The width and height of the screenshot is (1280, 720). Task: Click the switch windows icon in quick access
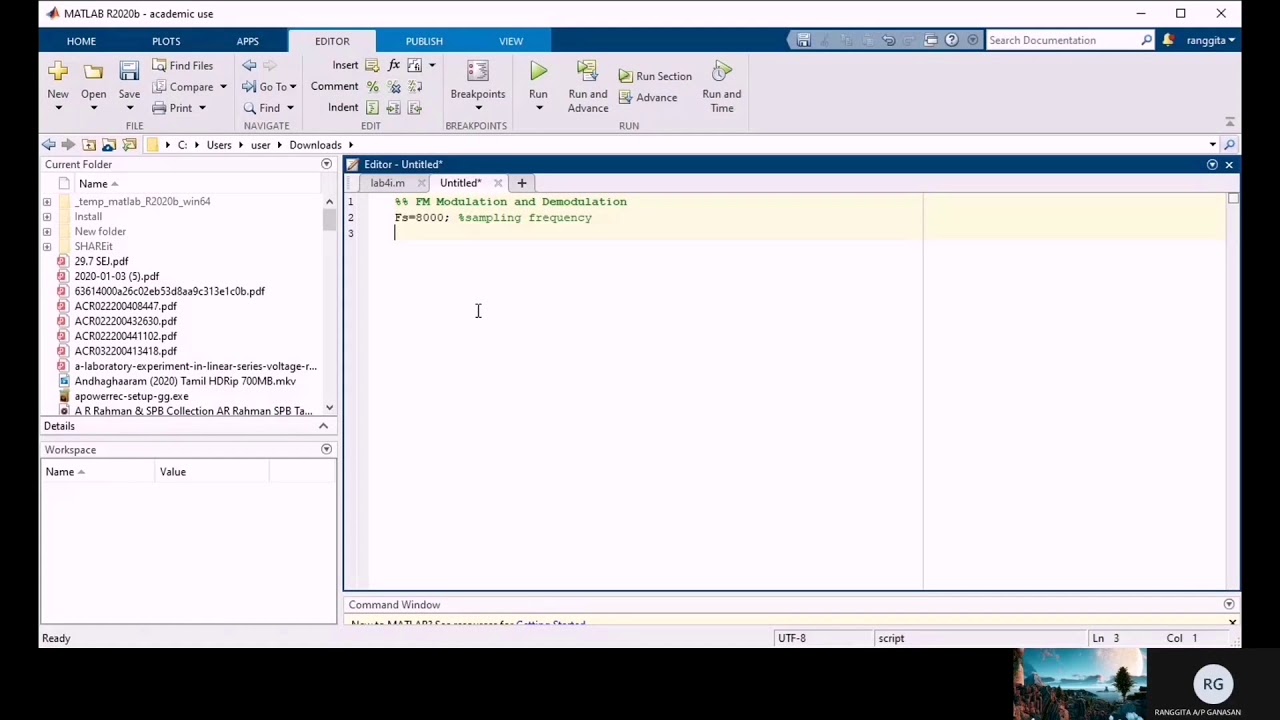(931, 40)
